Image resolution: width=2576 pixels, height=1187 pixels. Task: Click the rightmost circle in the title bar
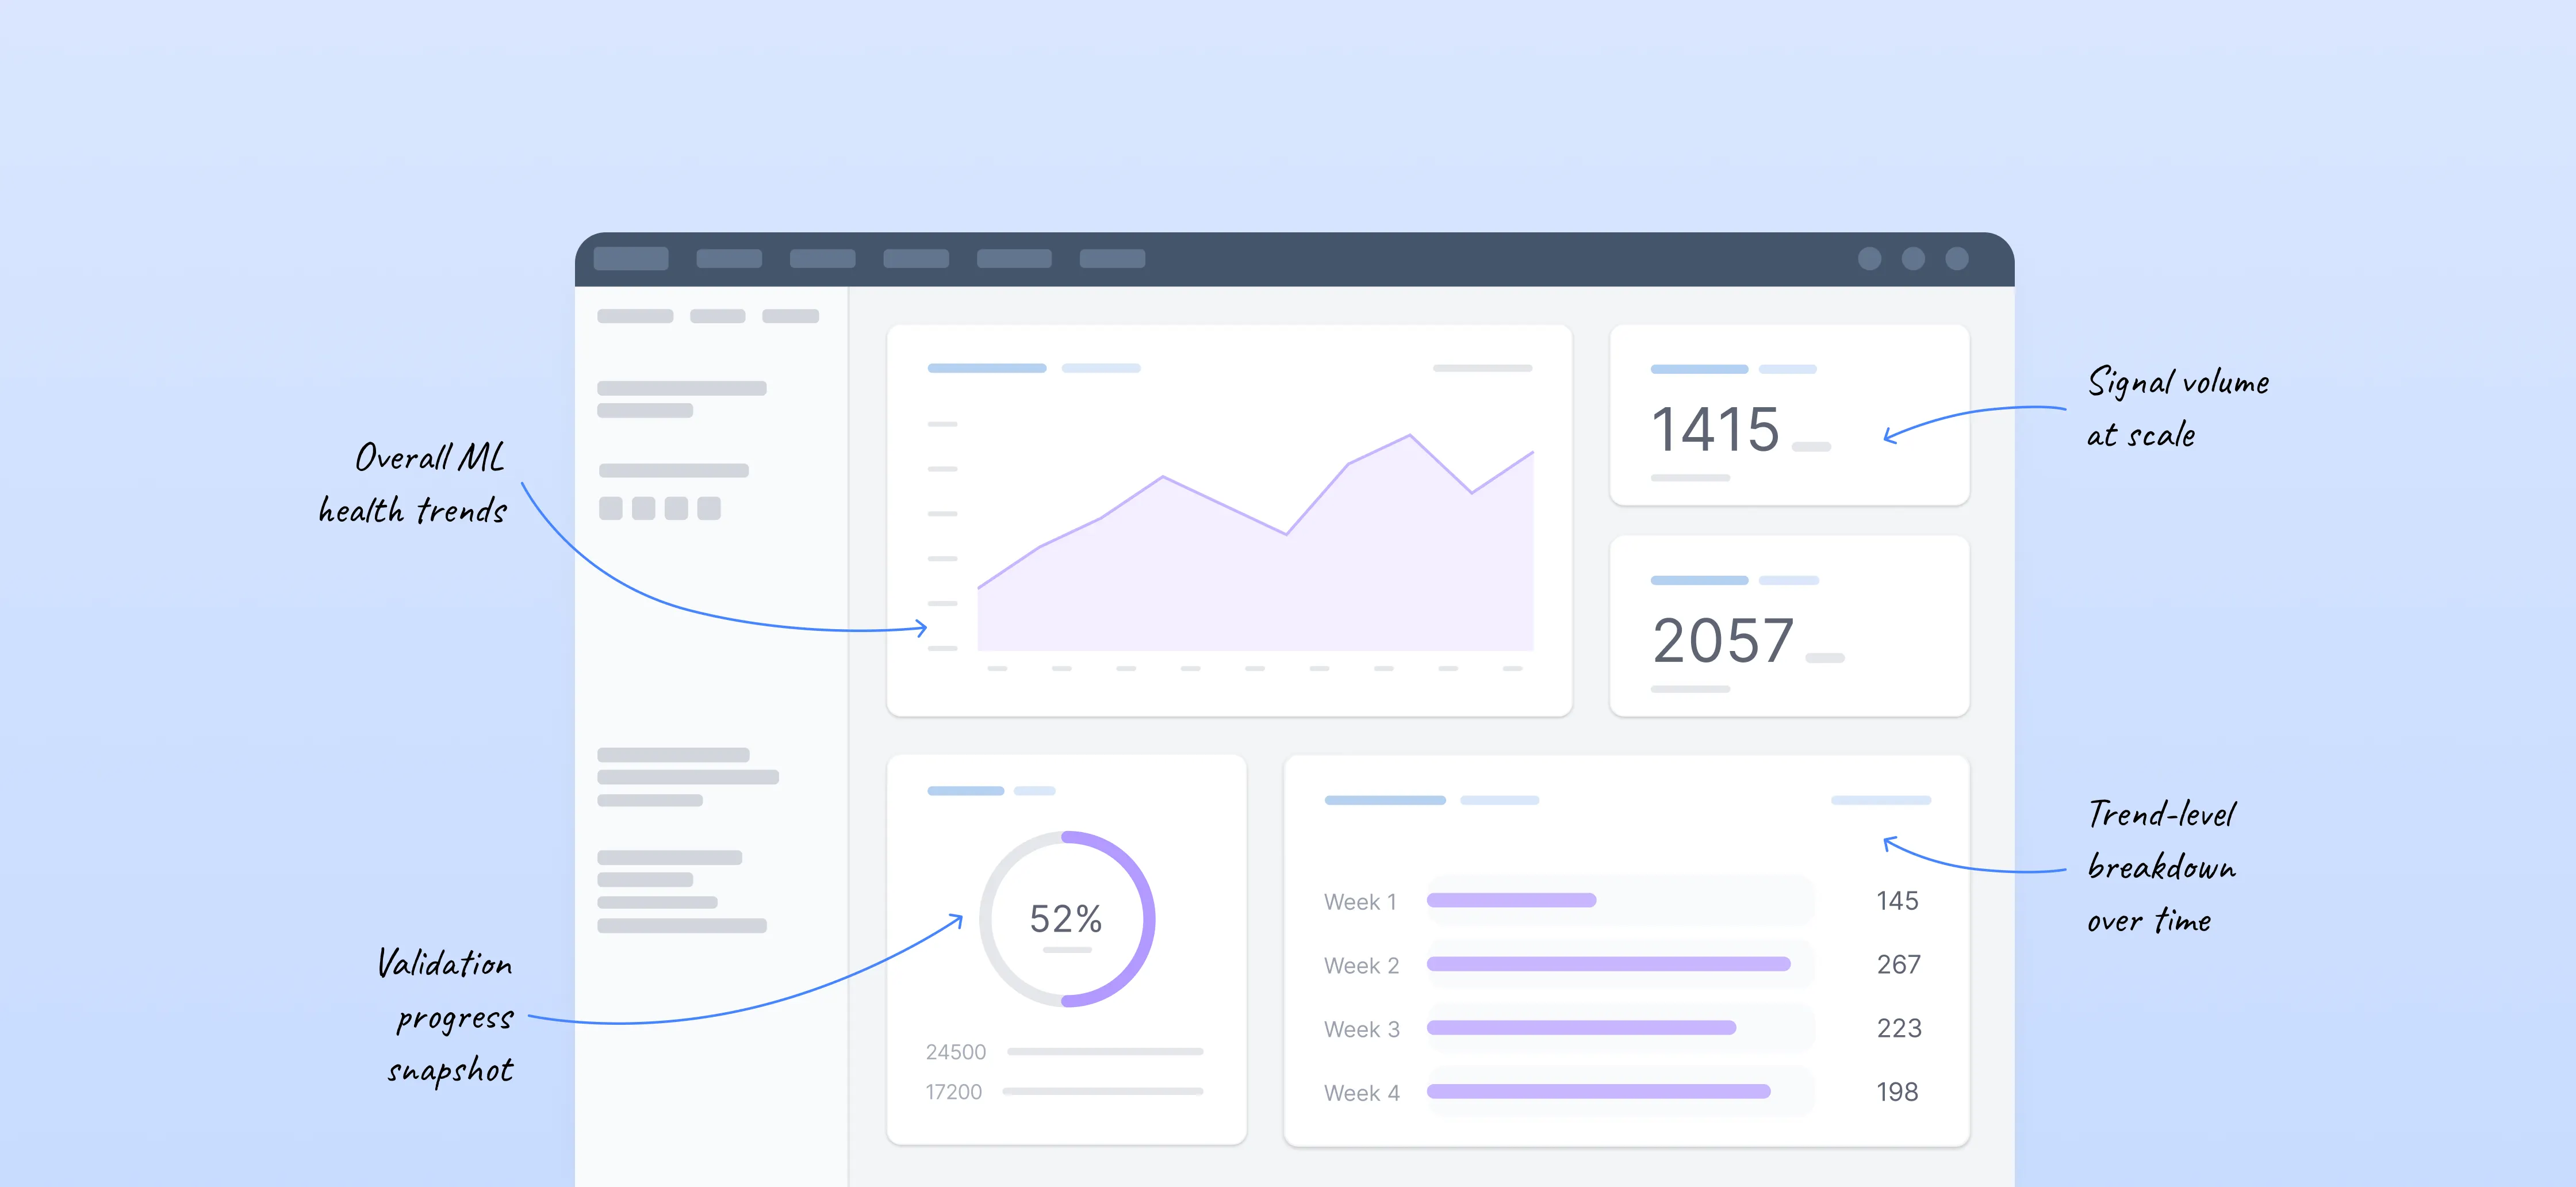click(1957, 259)
